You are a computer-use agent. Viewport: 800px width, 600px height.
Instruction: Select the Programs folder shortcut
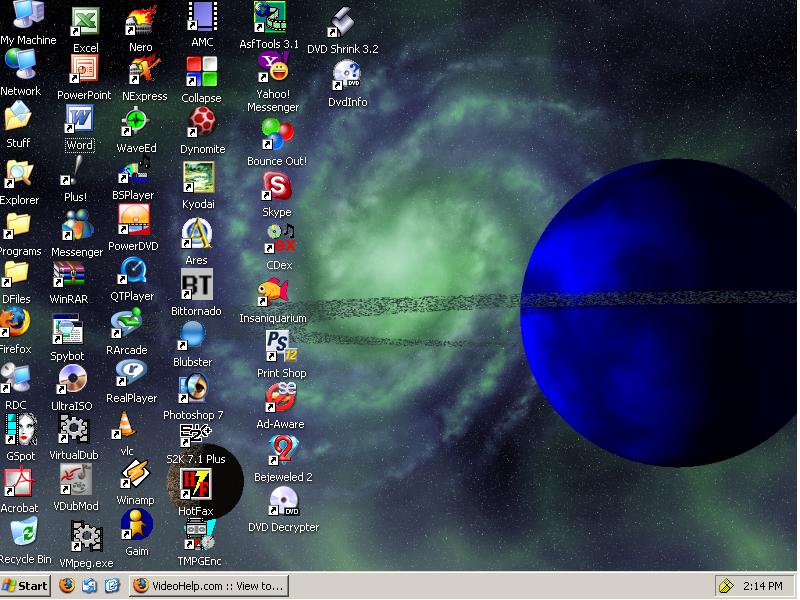(18, 226)
